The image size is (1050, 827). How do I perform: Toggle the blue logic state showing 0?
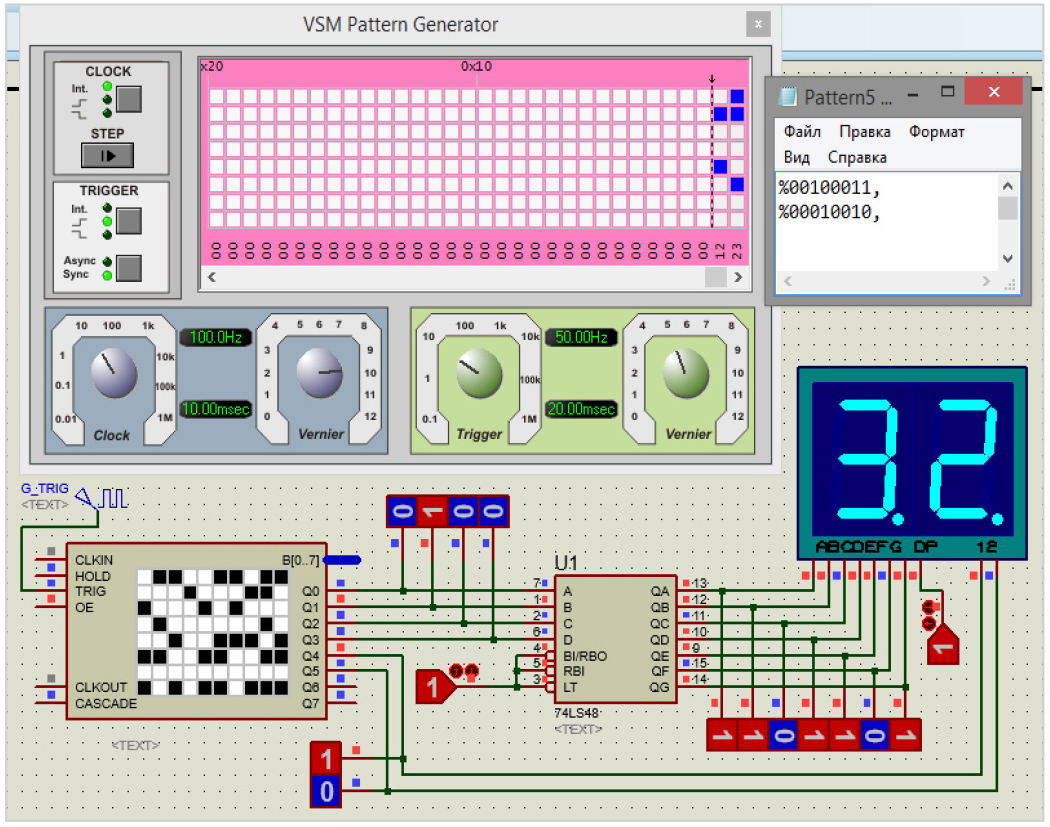coord(326,792)
